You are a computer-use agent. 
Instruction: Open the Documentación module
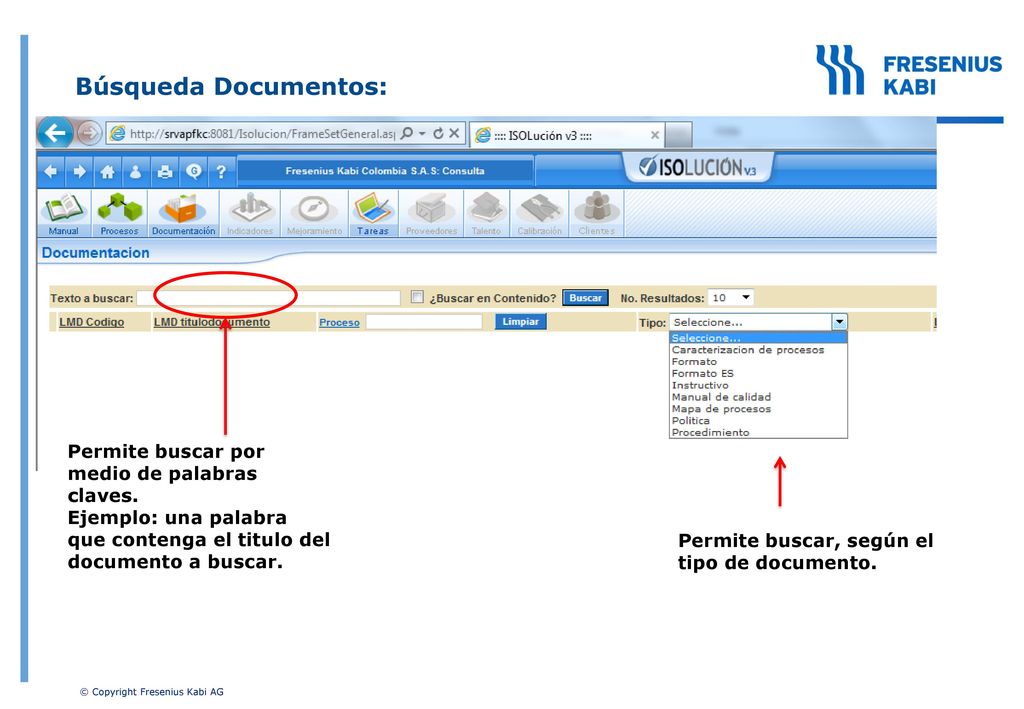pos(184,213)
